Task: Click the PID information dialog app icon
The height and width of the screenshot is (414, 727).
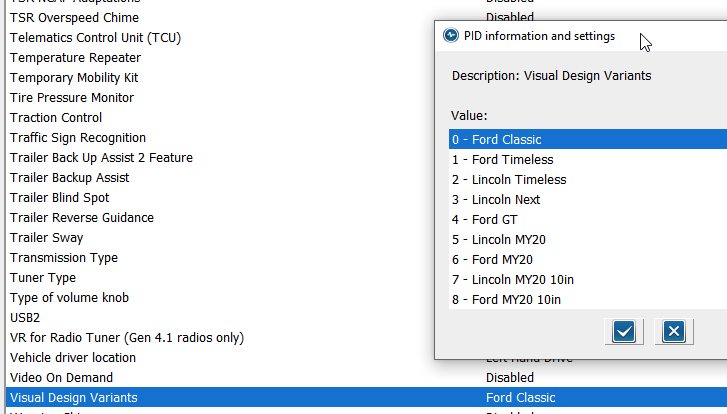Action: point(451,36)
